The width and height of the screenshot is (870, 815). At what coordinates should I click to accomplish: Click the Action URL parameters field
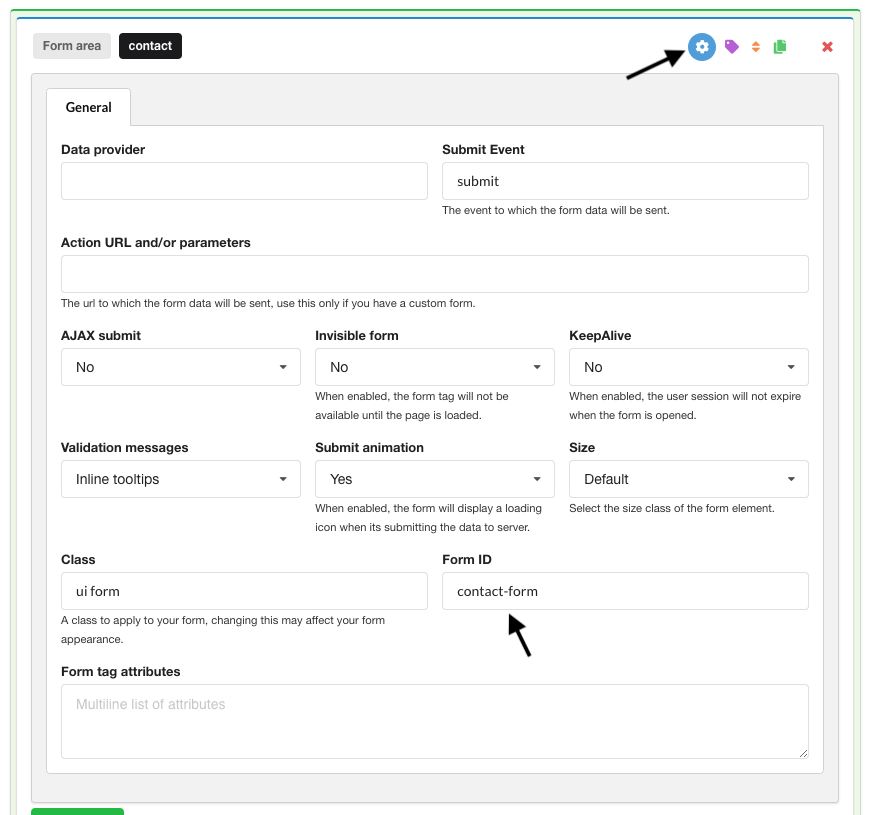click(x=434, y=273)
